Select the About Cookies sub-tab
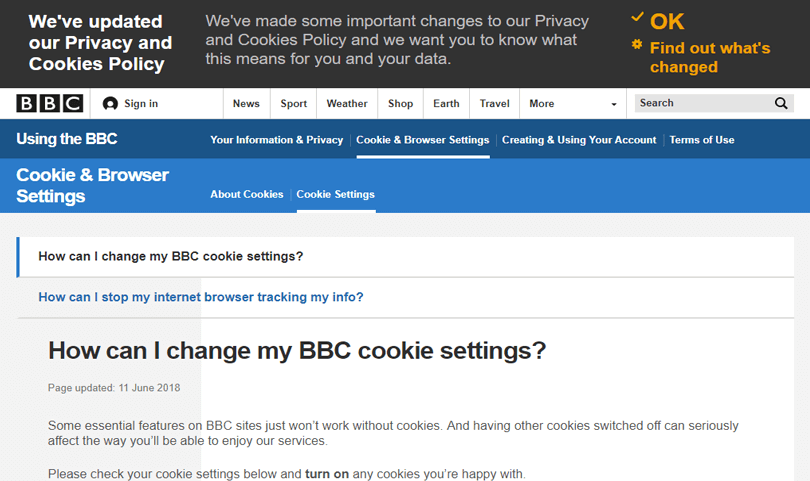 [246, 194]
